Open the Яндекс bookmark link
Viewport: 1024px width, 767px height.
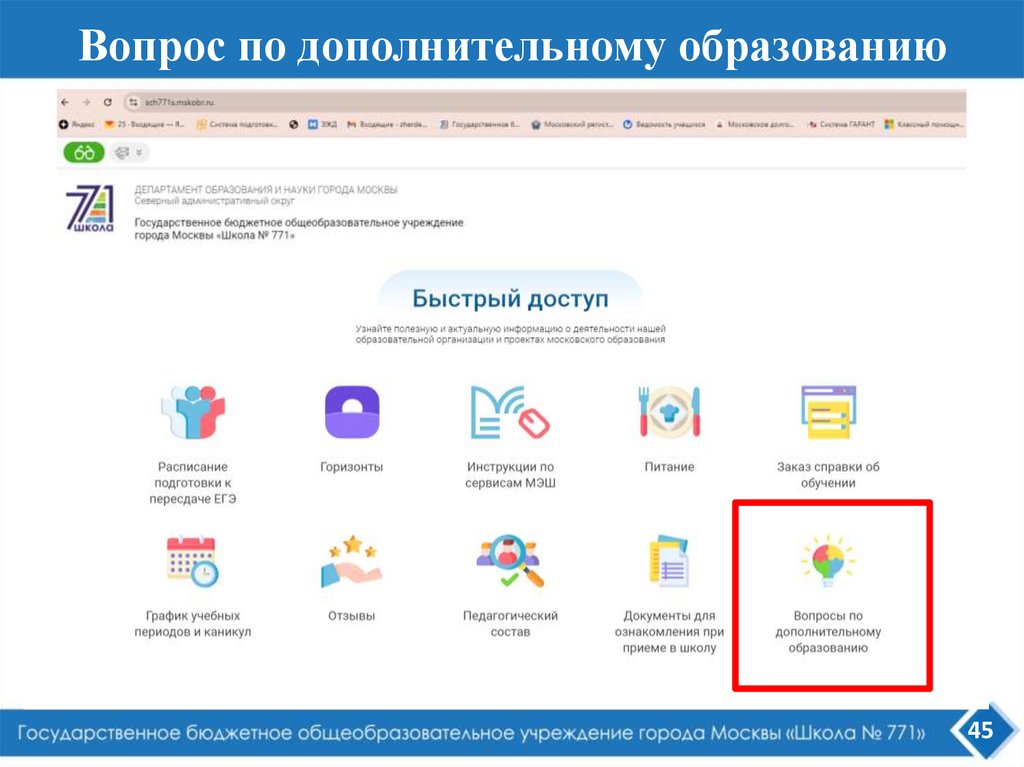point(77,122)
